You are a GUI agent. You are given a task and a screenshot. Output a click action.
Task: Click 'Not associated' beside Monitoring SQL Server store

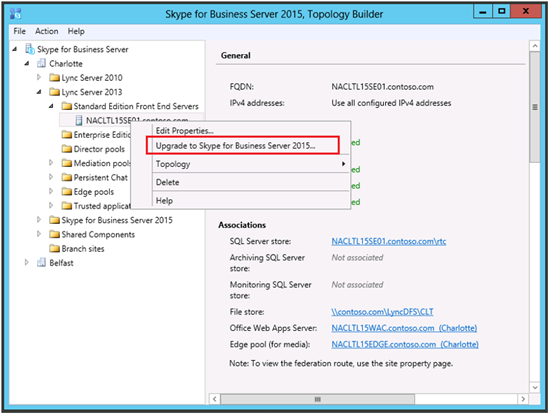(x=357, y=285)
